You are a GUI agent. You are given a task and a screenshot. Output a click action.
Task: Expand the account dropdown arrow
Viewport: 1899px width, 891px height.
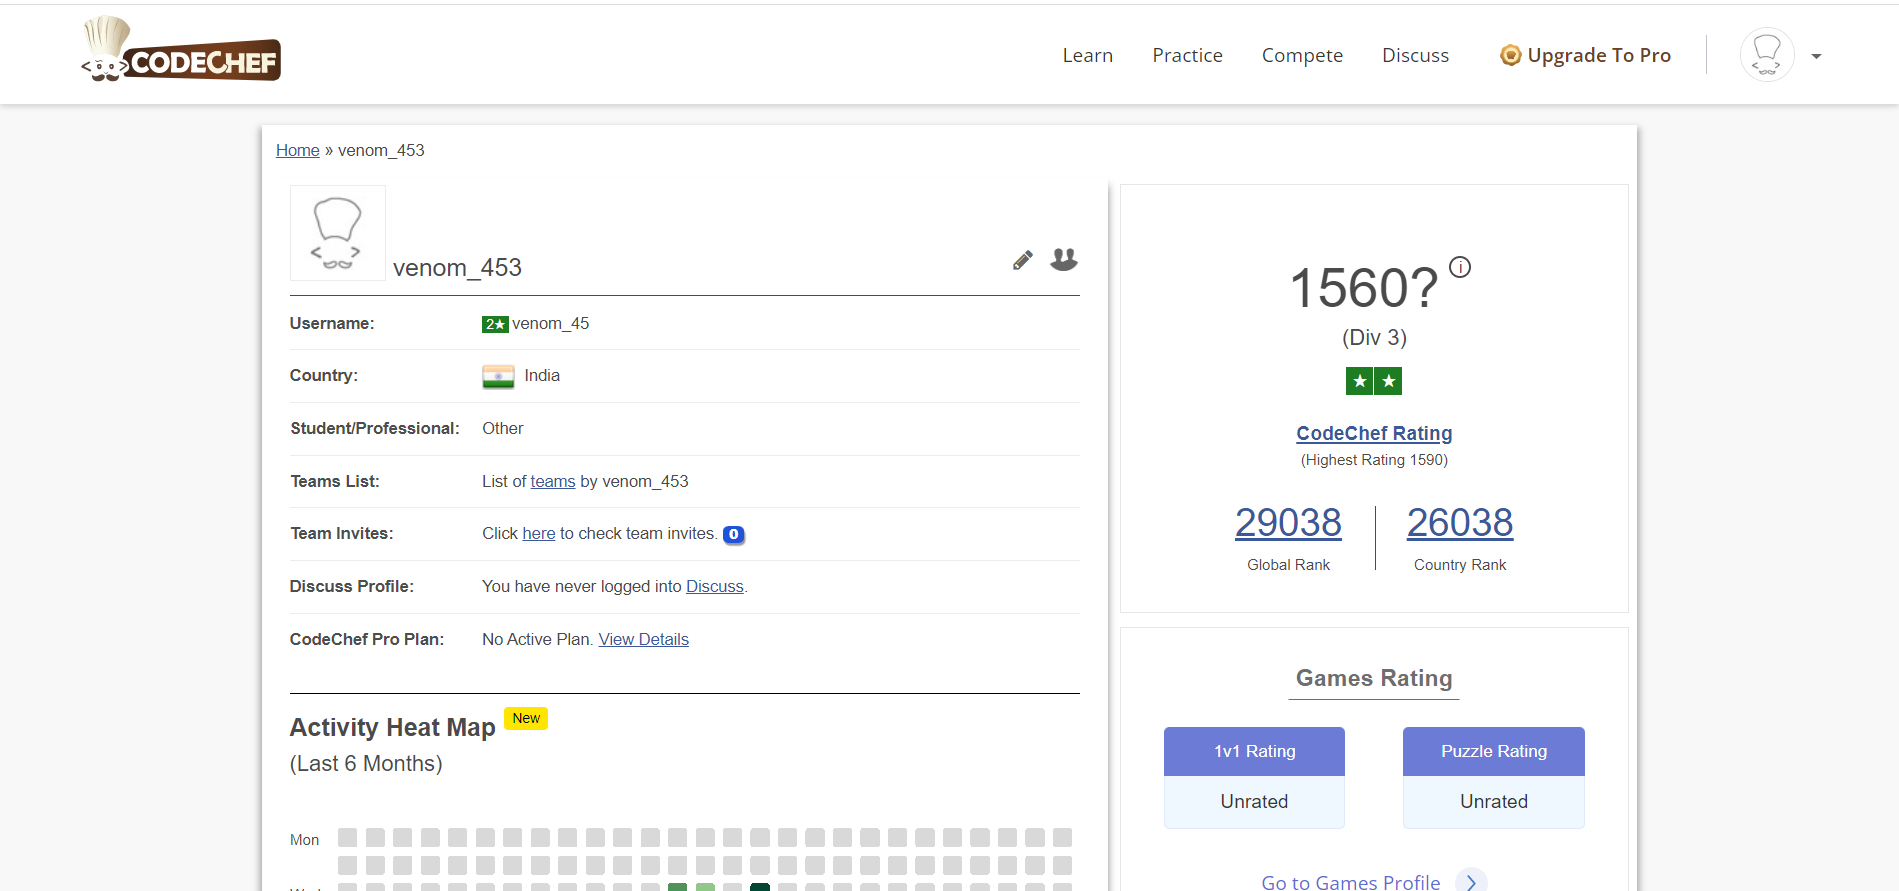[1816, 56]
